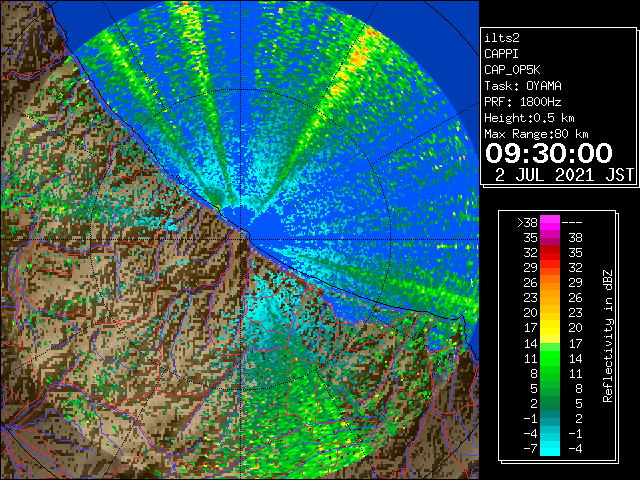Click the "CAPPI" product label
This screenshot has width=640, height=480.
[501, 54]
